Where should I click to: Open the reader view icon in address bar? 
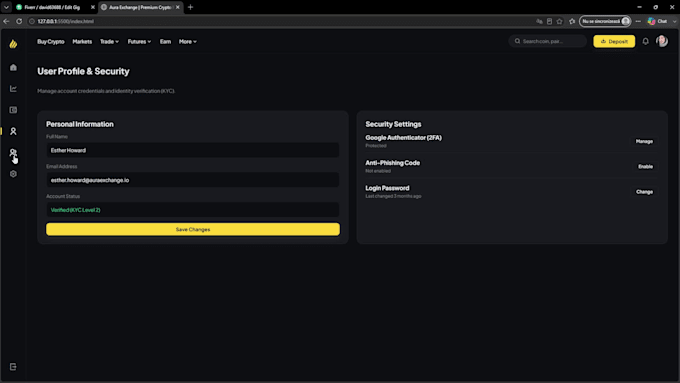549,21
